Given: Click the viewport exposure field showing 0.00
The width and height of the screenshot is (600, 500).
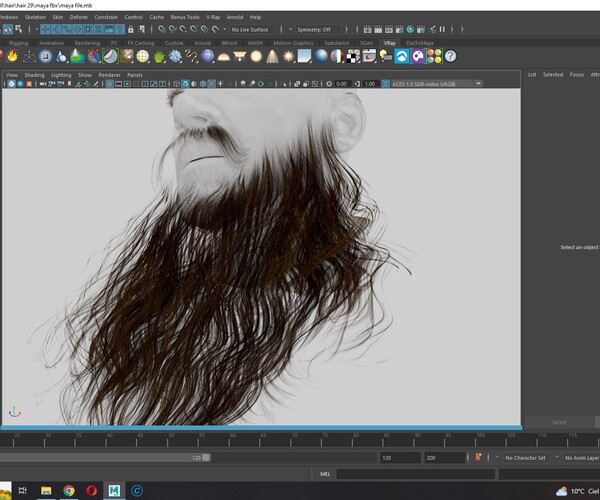Looking at the screenshot, I should point(342,84).
